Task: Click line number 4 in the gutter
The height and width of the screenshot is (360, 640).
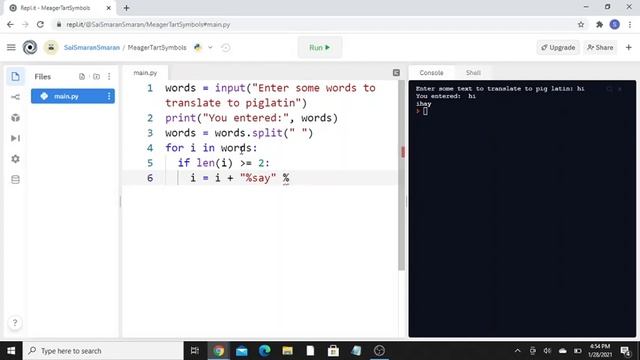Action: (x=150, y=148)
